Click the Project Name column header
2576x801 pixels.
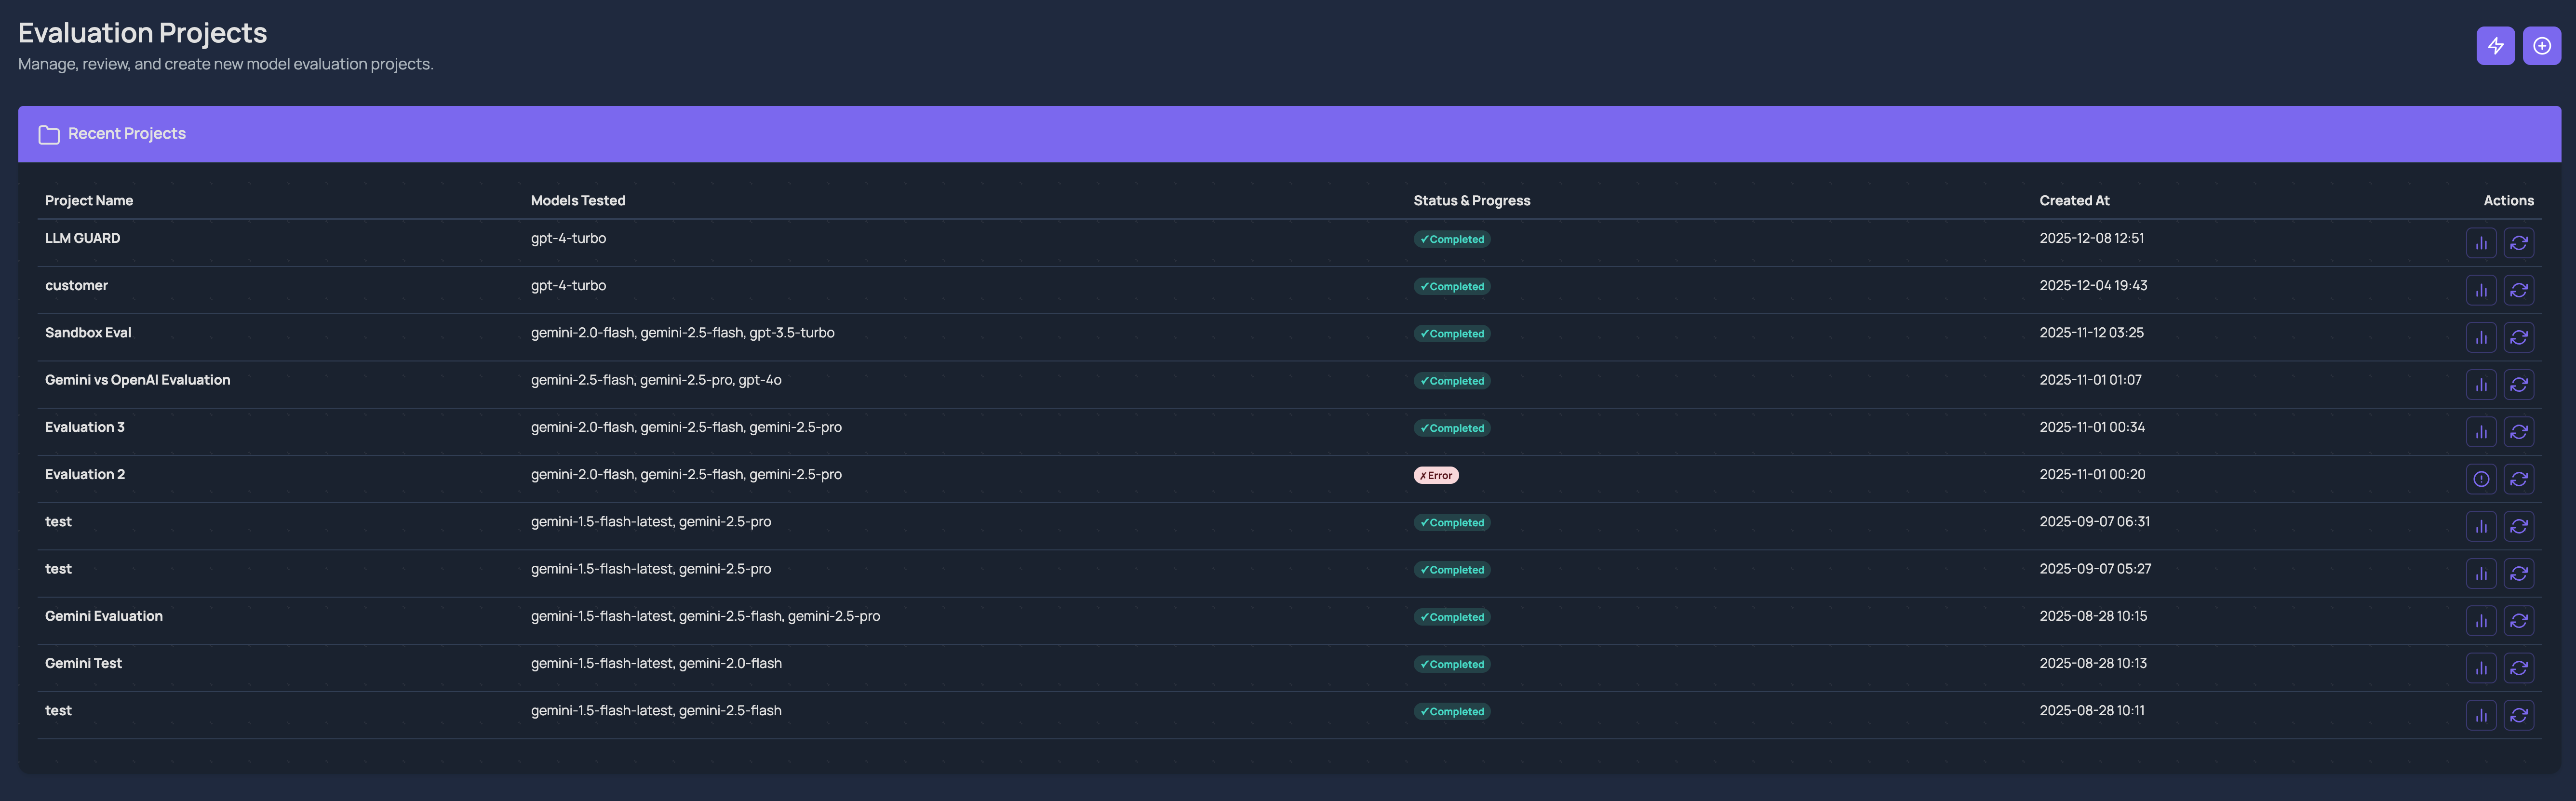tap(89, 200)
